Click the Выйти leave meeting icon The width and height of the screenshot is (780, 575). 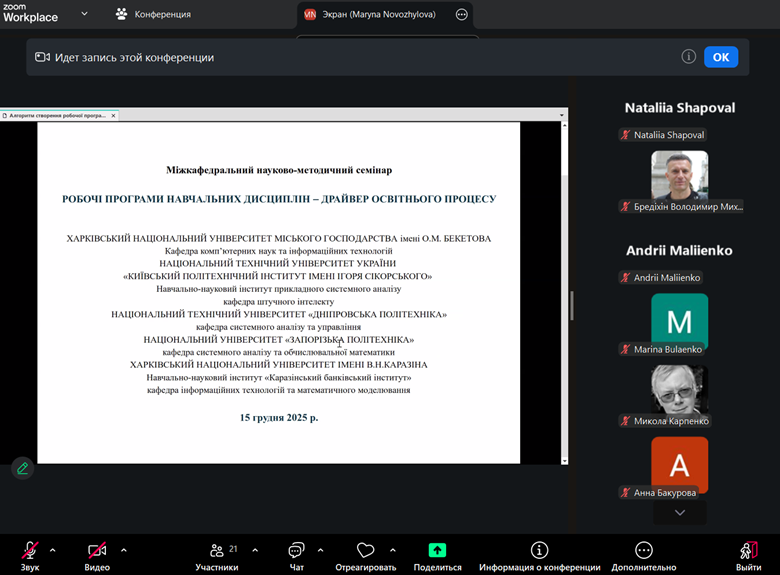pyautogui.click(x=748, y=550)
